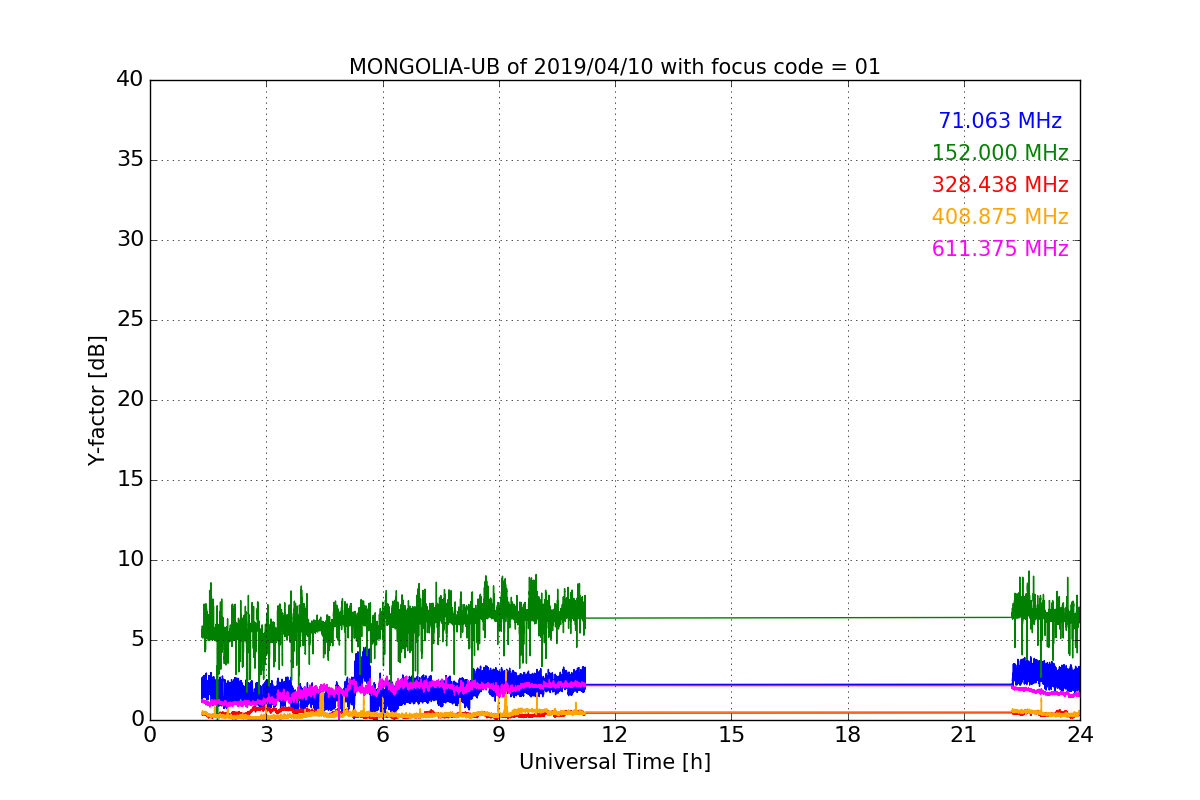
Task: Click the x-axis tick label 3
Action: tap(266, 734)
